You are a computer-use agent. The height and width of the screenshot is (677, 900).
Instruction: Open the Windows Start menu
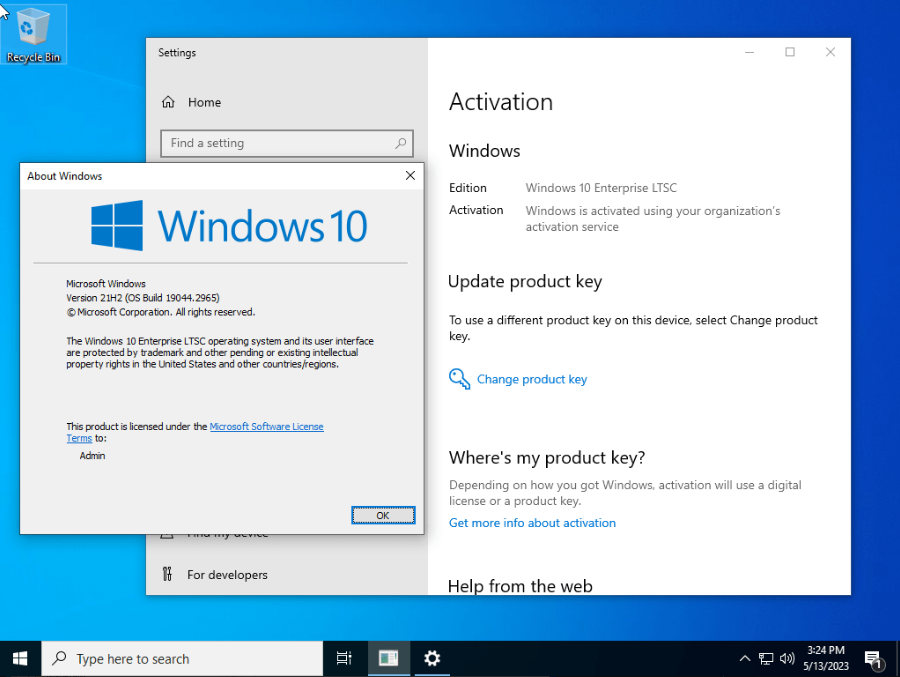tap(20, 659)
